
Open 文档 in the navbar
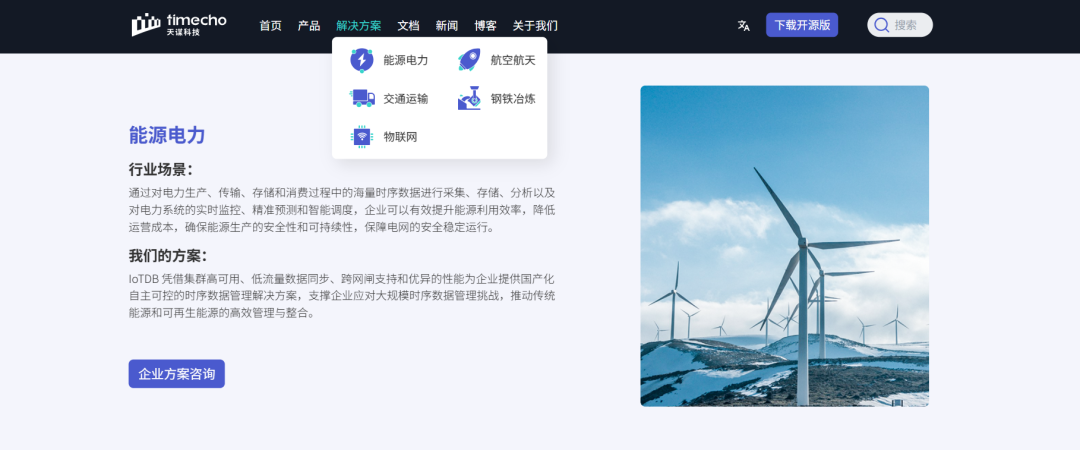pos(408,25)
